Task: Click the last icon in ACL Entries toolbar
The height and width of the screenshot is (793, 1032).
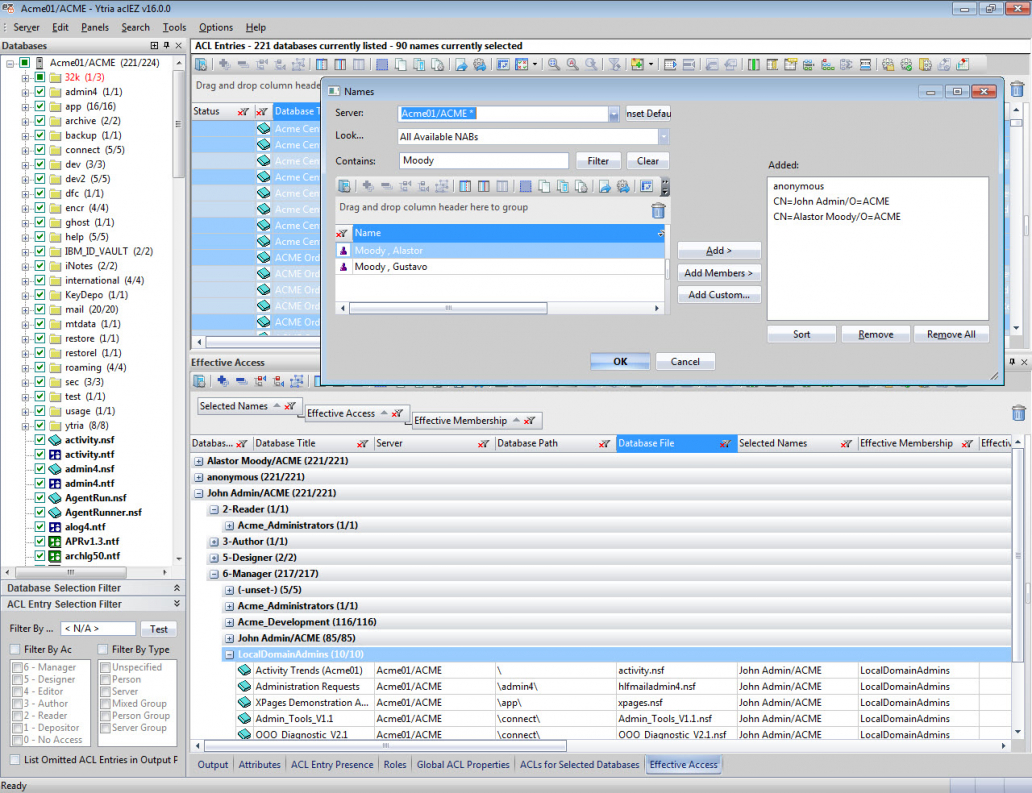Action: (x=962, y=64)
